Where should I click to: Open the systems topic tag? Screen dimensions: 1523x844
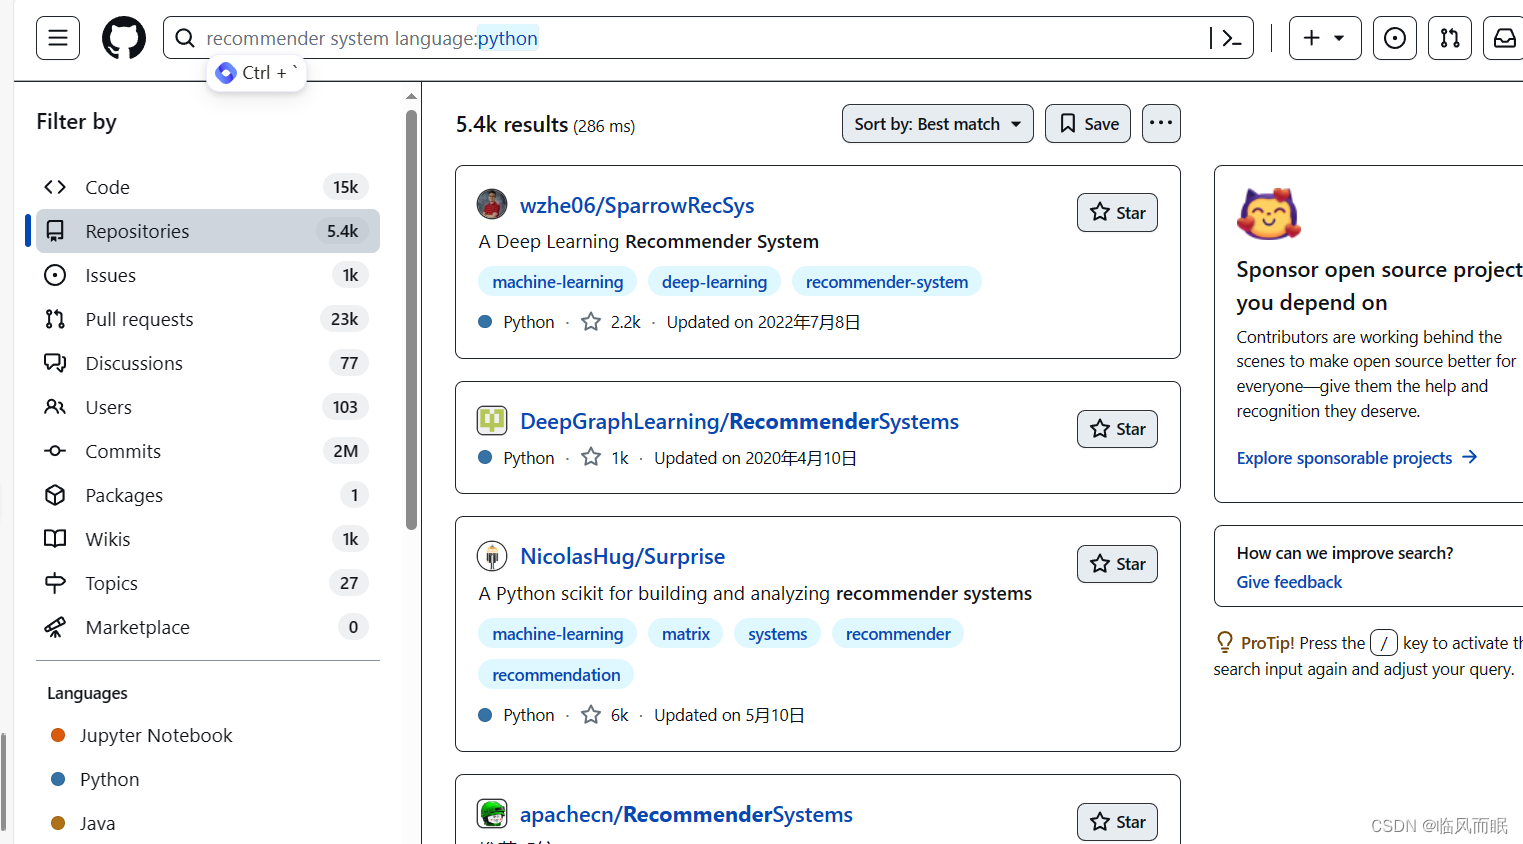(x=777, y=634)
